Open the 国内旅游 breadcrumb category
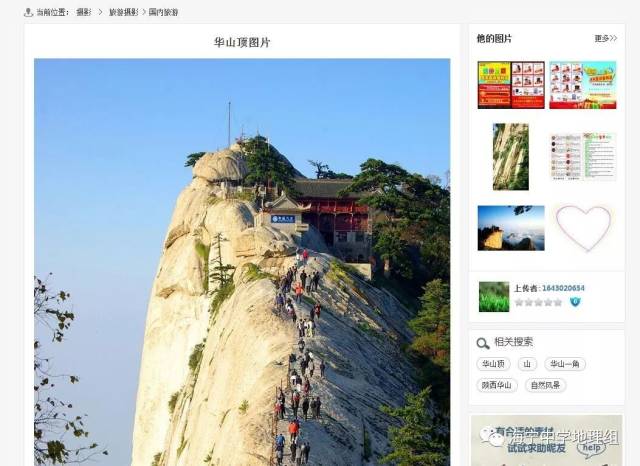The image size is (640, 466). pos(163,12)
